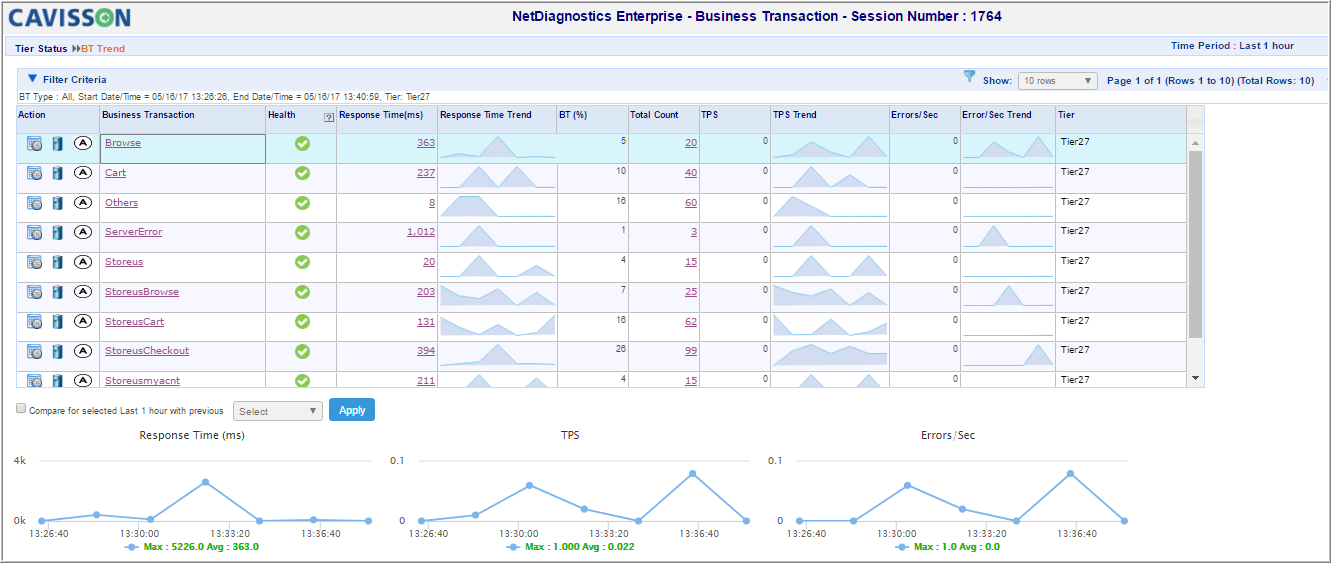
Task: Click response time value 363 for Browse
Action: pyautogui.click(x=426, y=143)
